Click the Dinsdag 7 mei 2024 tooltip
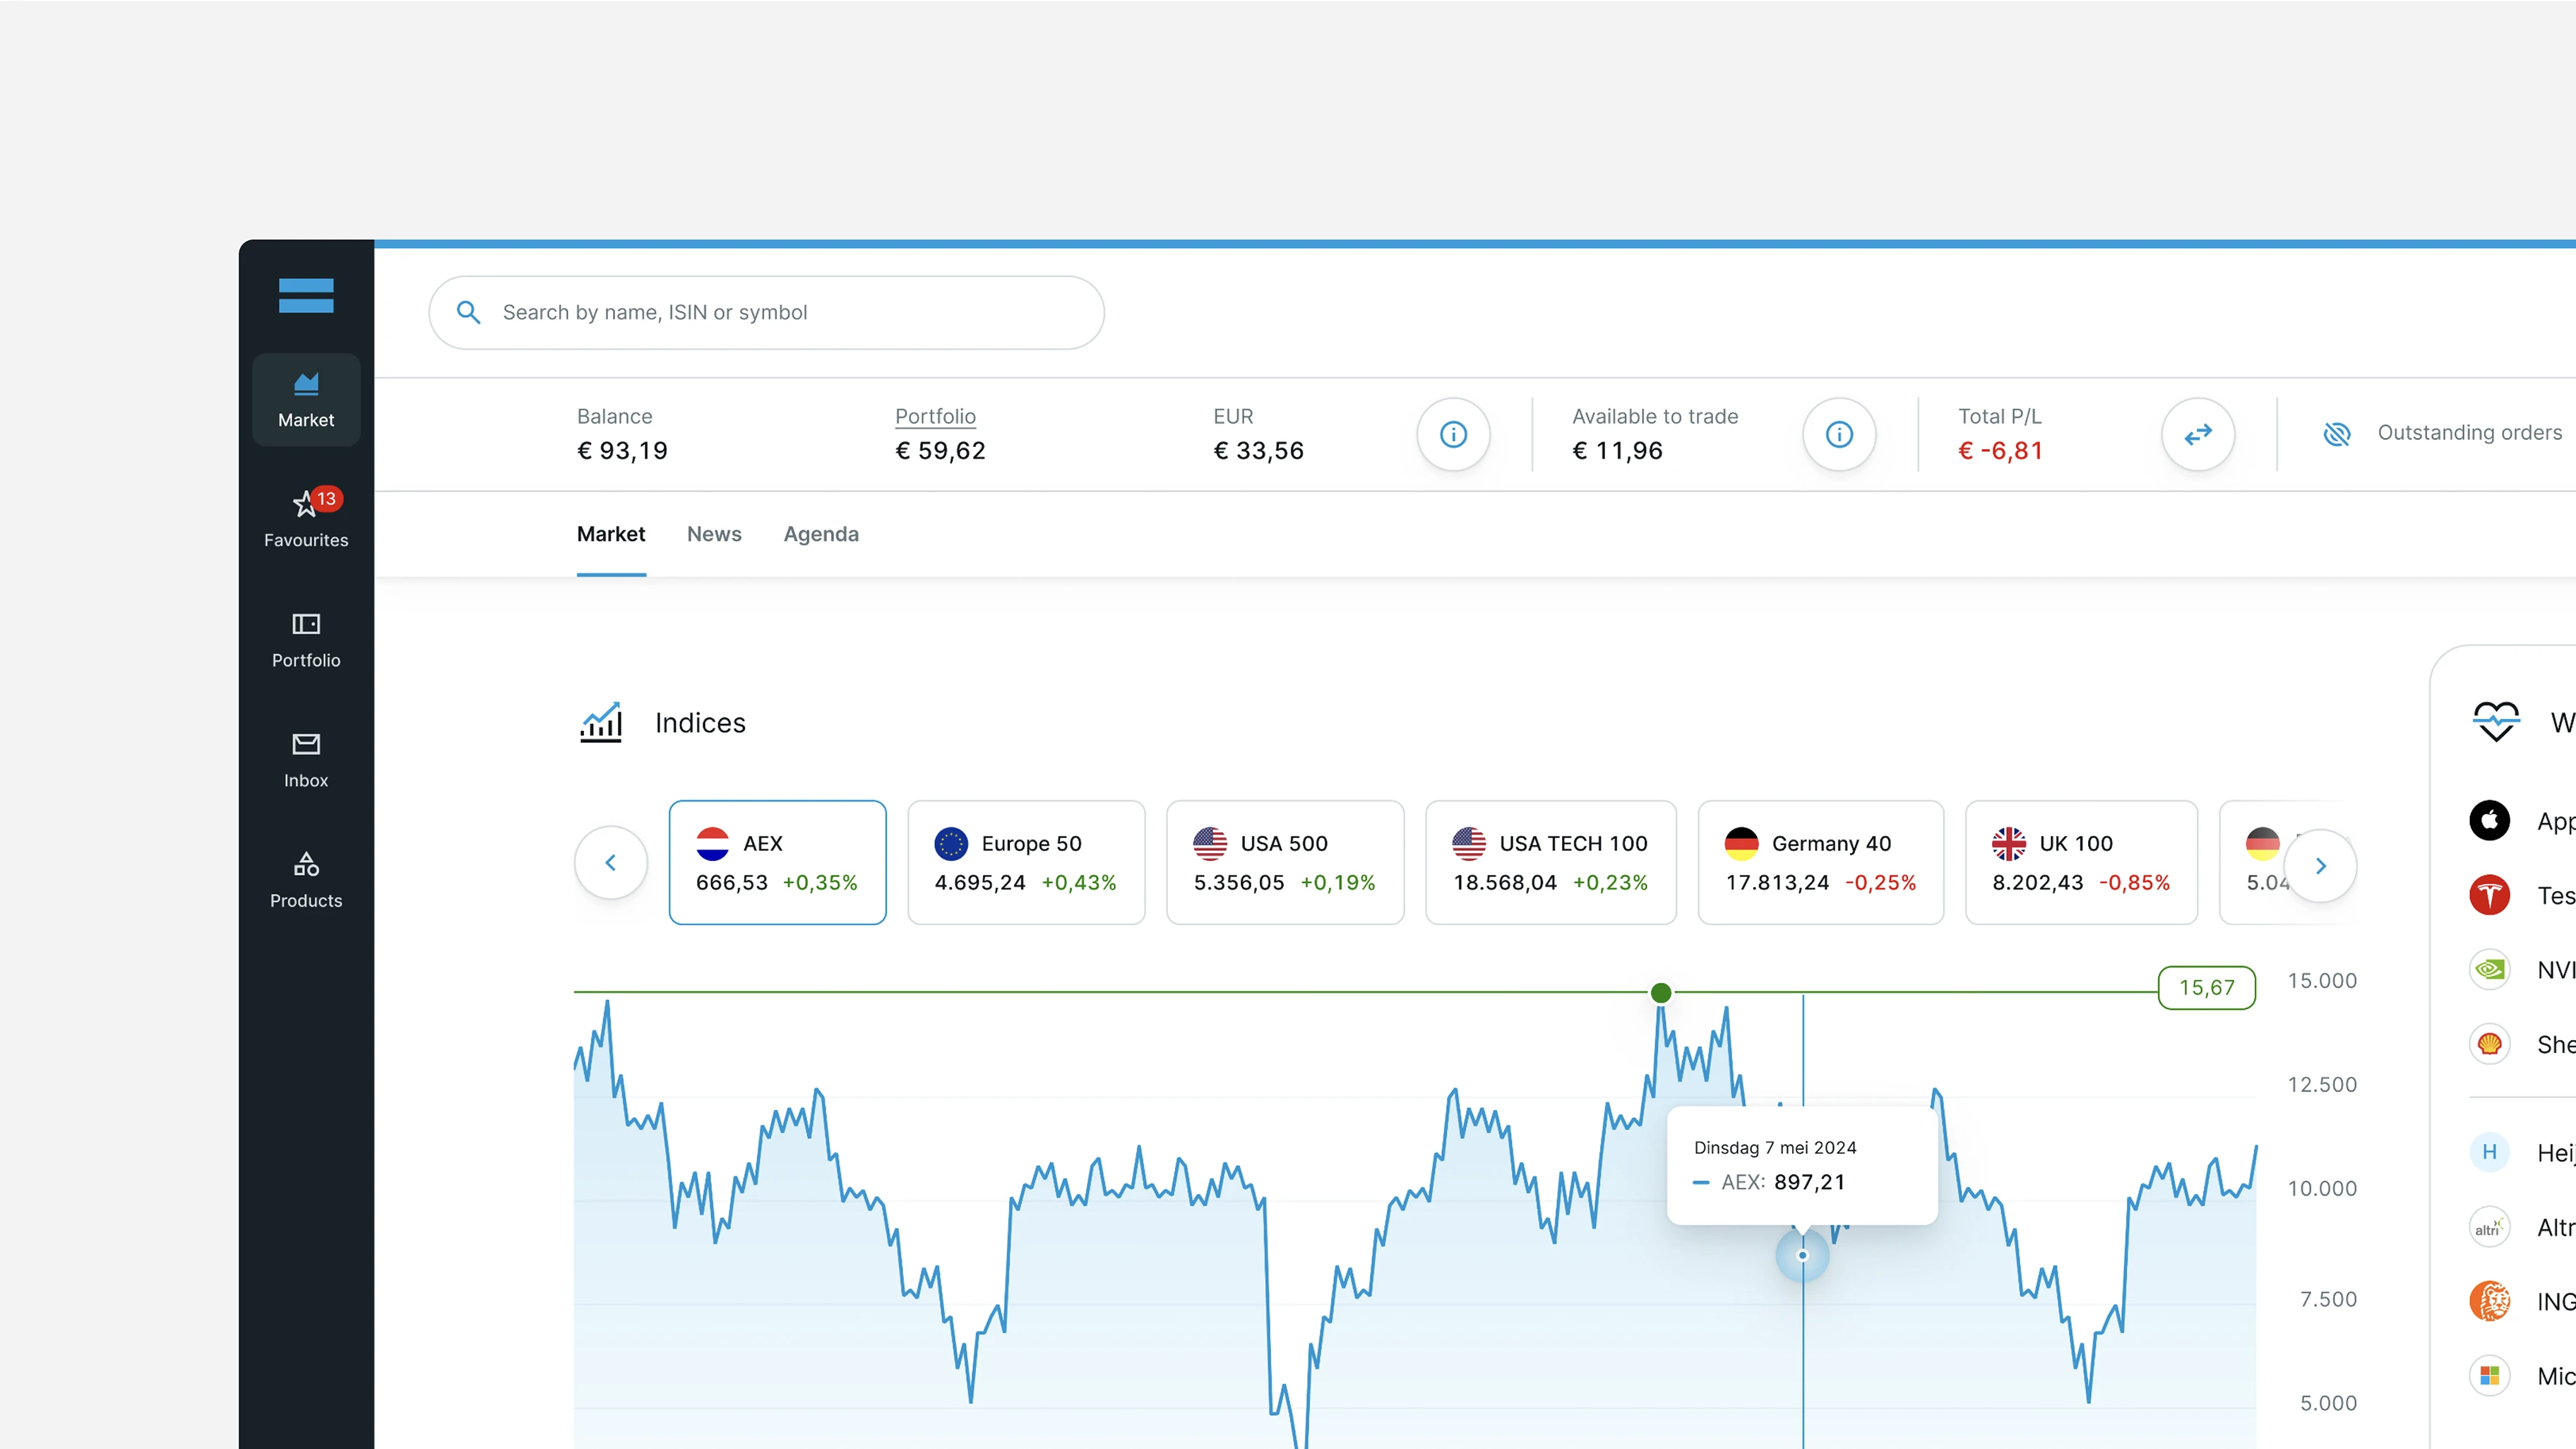 tap(1803, 1165)
